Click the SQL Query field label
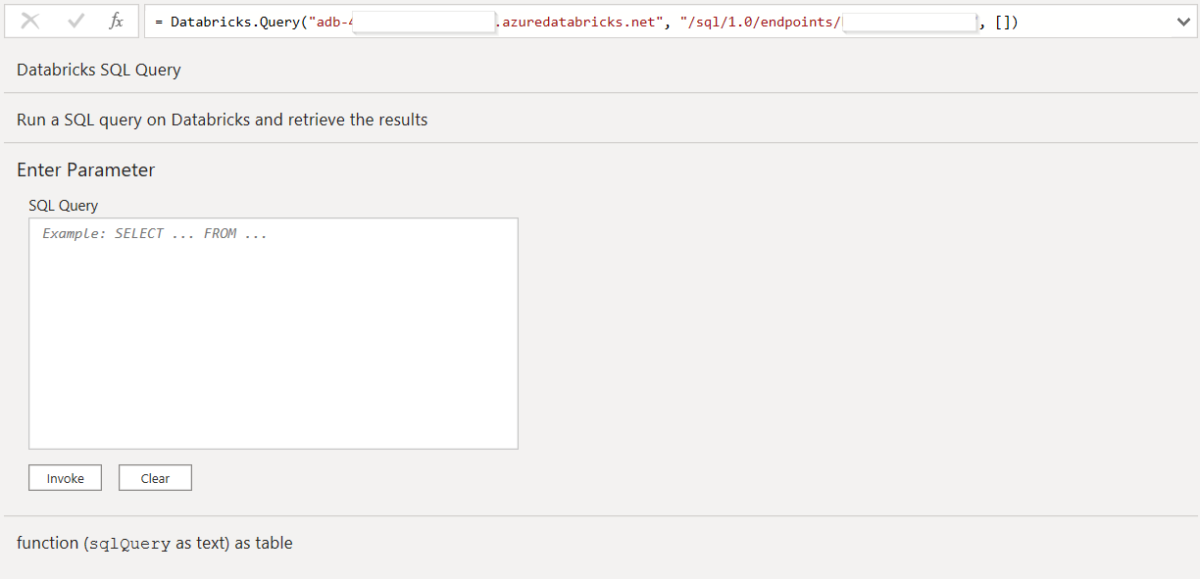The width and height of the screenshot is (1200, 579). [63, 205]
